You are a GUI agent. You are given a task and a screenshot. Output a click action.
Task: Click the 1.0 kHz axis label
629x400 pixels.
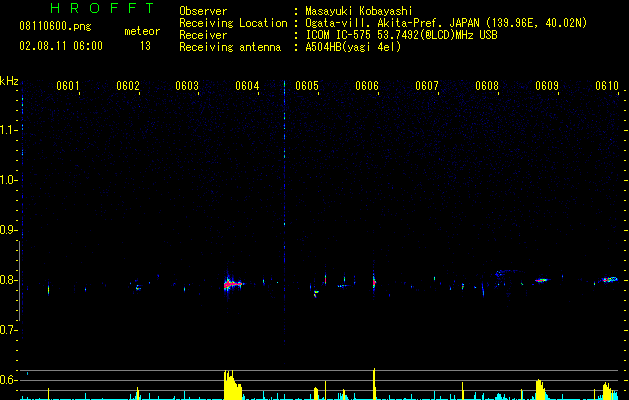pyautogui.click(x=9, y=180)
